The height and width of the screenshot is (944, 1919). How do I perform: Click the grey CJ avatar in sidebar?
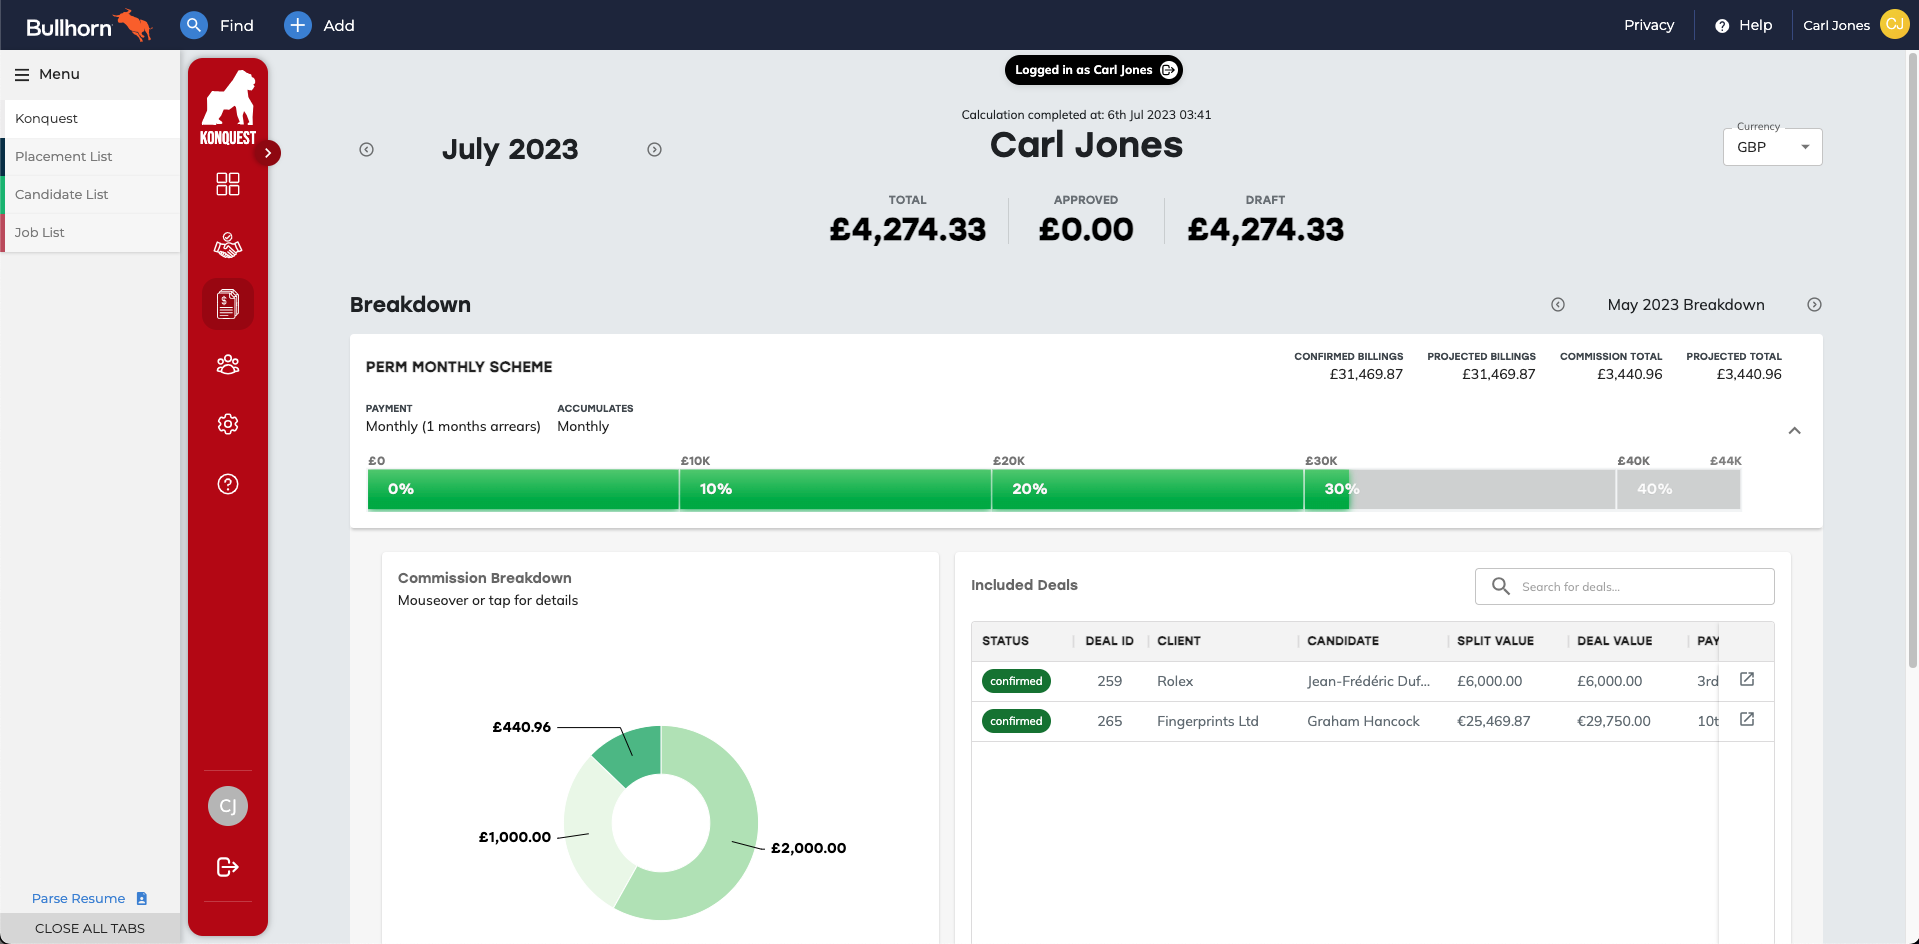click(x=228, y=806)
